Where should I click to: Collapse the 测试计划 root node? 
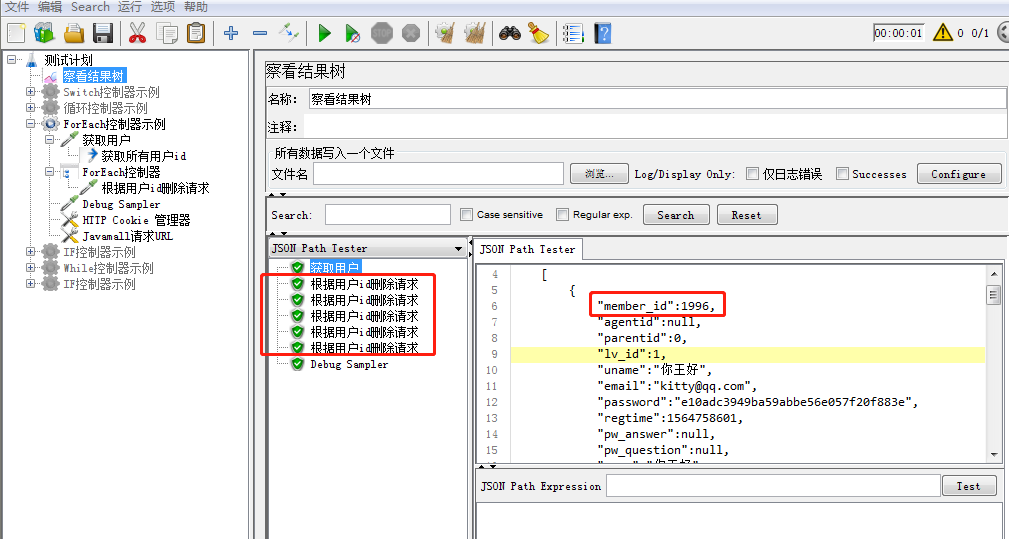click(x=12, y=59)
